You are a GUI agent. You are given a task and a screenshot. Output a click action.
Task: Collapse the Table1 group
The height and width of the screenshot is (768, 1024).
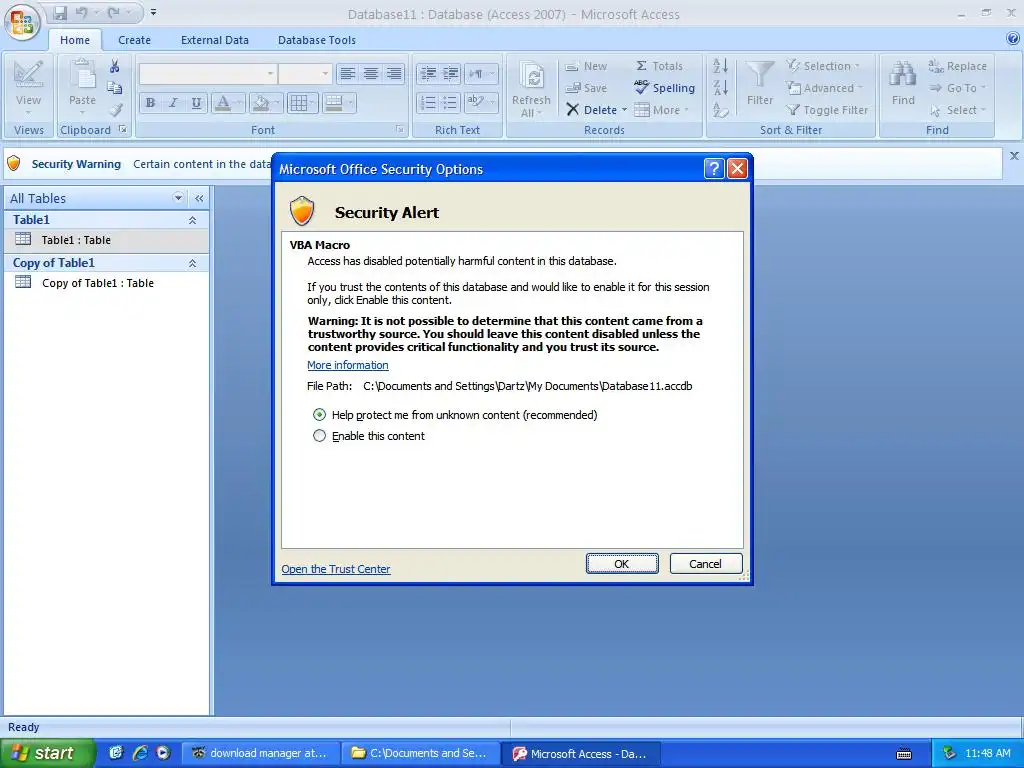(193, 220)
